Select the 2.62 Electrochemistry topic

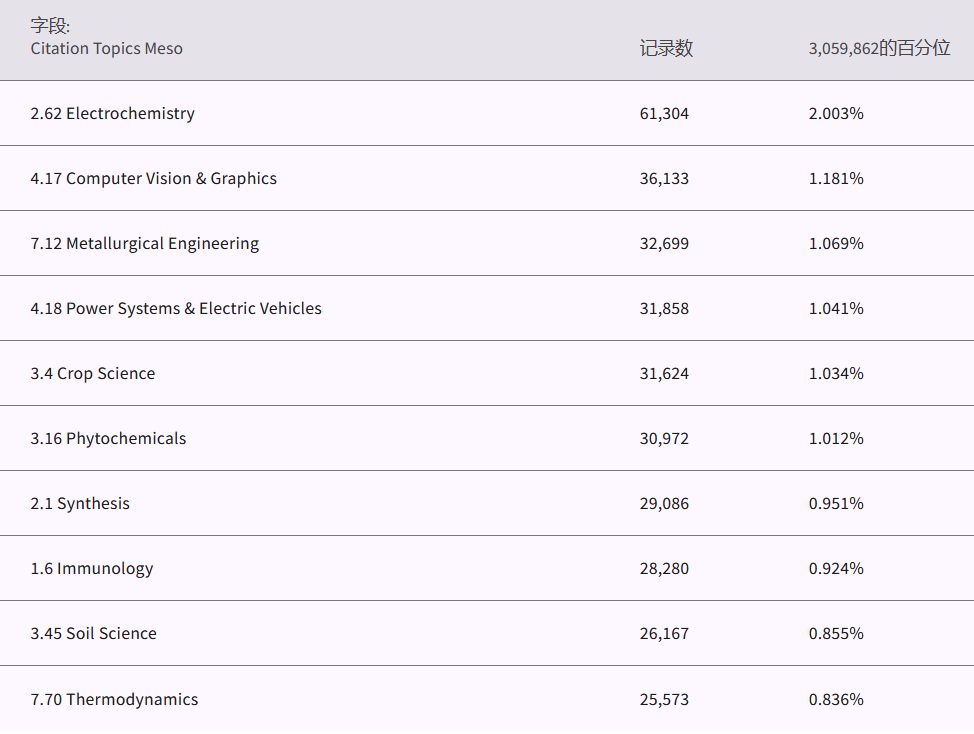[112, 113]
